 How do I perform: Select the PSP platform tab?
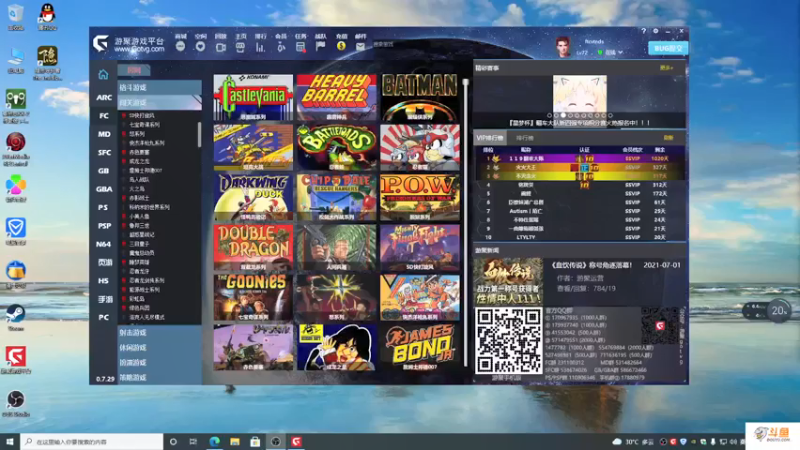point(104,226)
